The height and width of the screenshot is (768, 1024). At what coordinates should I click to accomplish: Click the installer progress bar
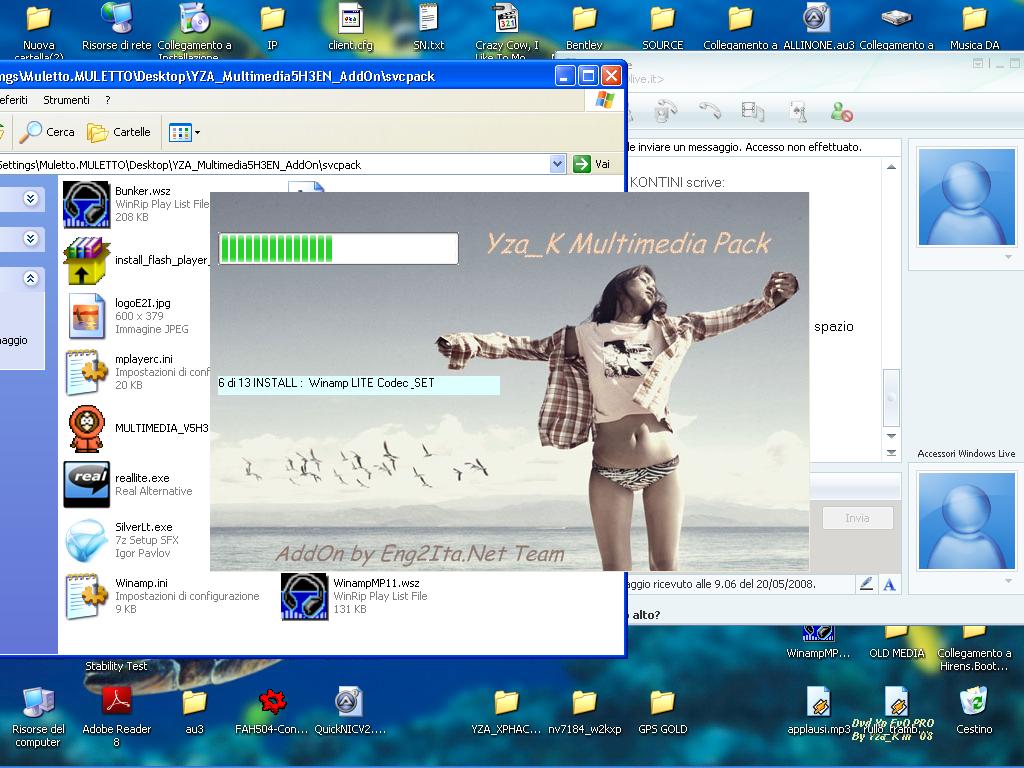click(x=338, y=249)
